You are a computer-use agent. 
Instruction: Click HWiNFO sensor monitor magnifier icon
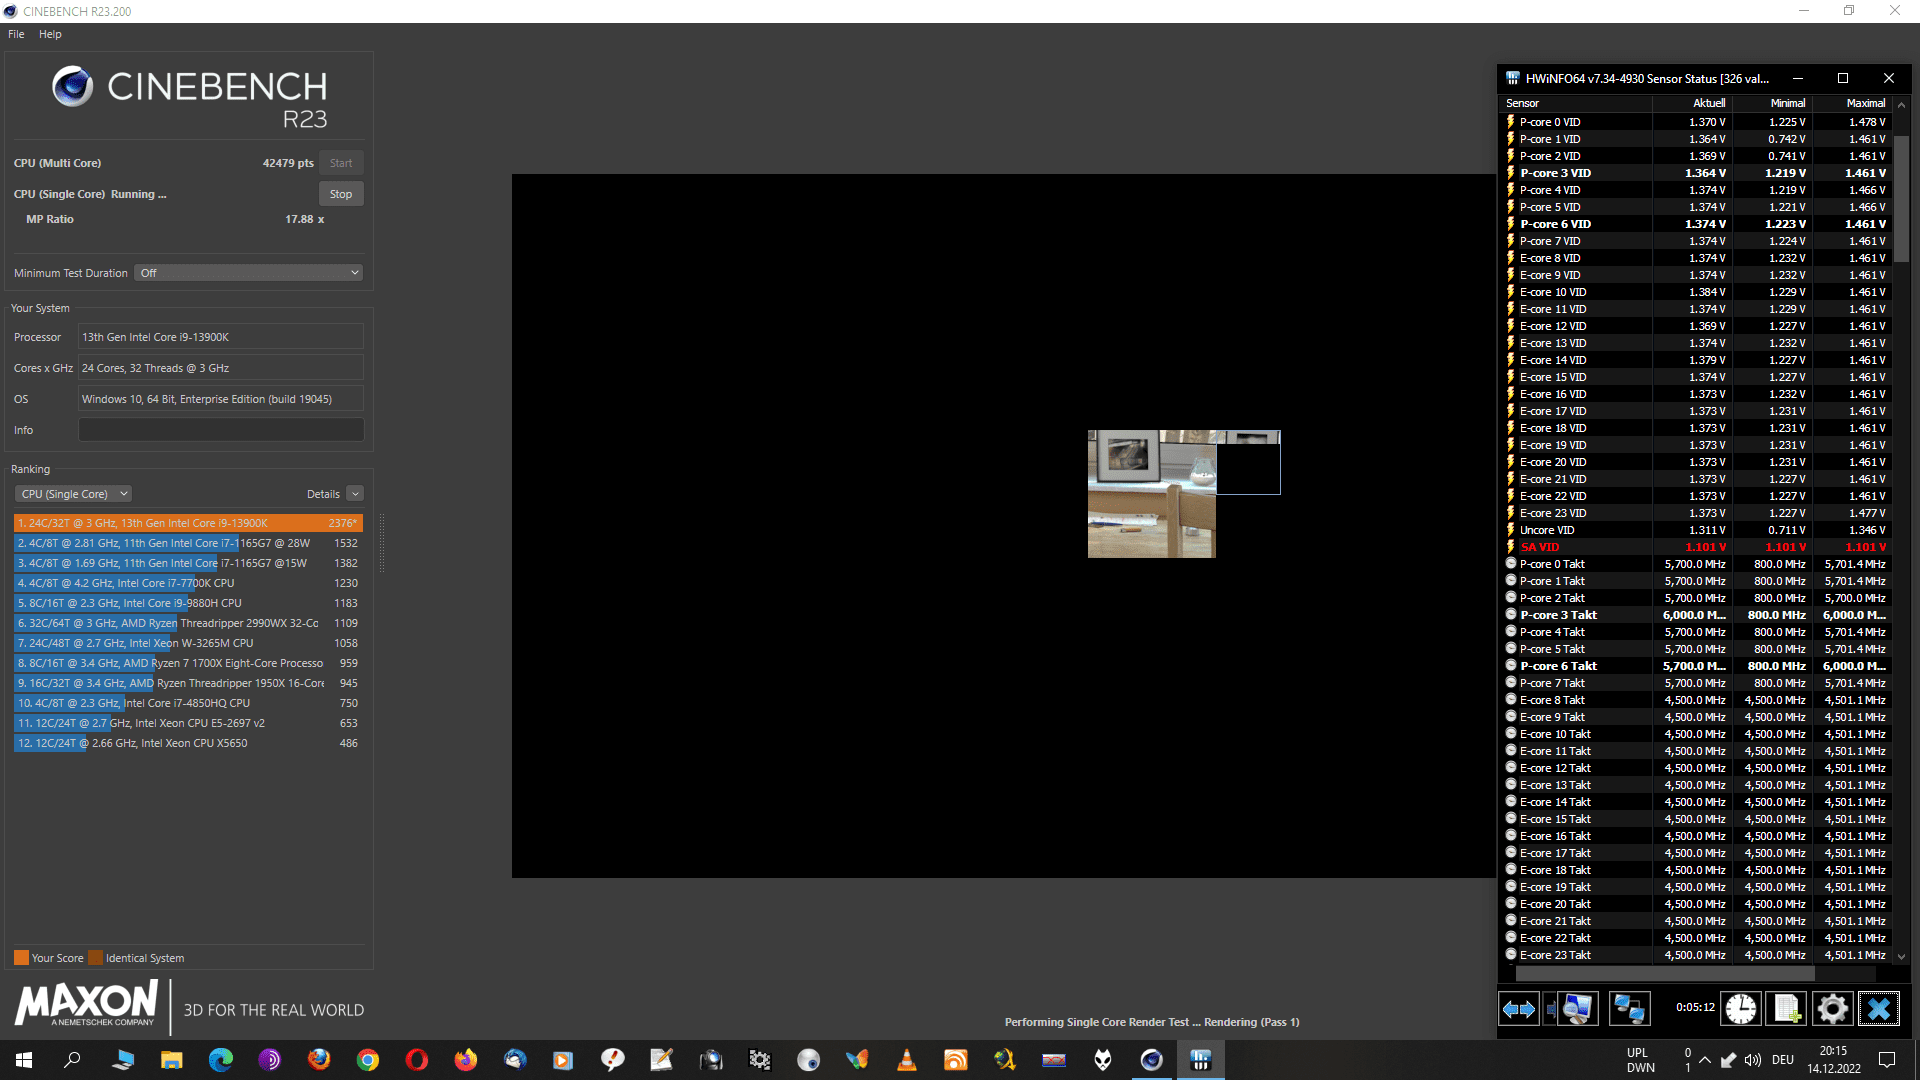(x=1577, y=1009)
